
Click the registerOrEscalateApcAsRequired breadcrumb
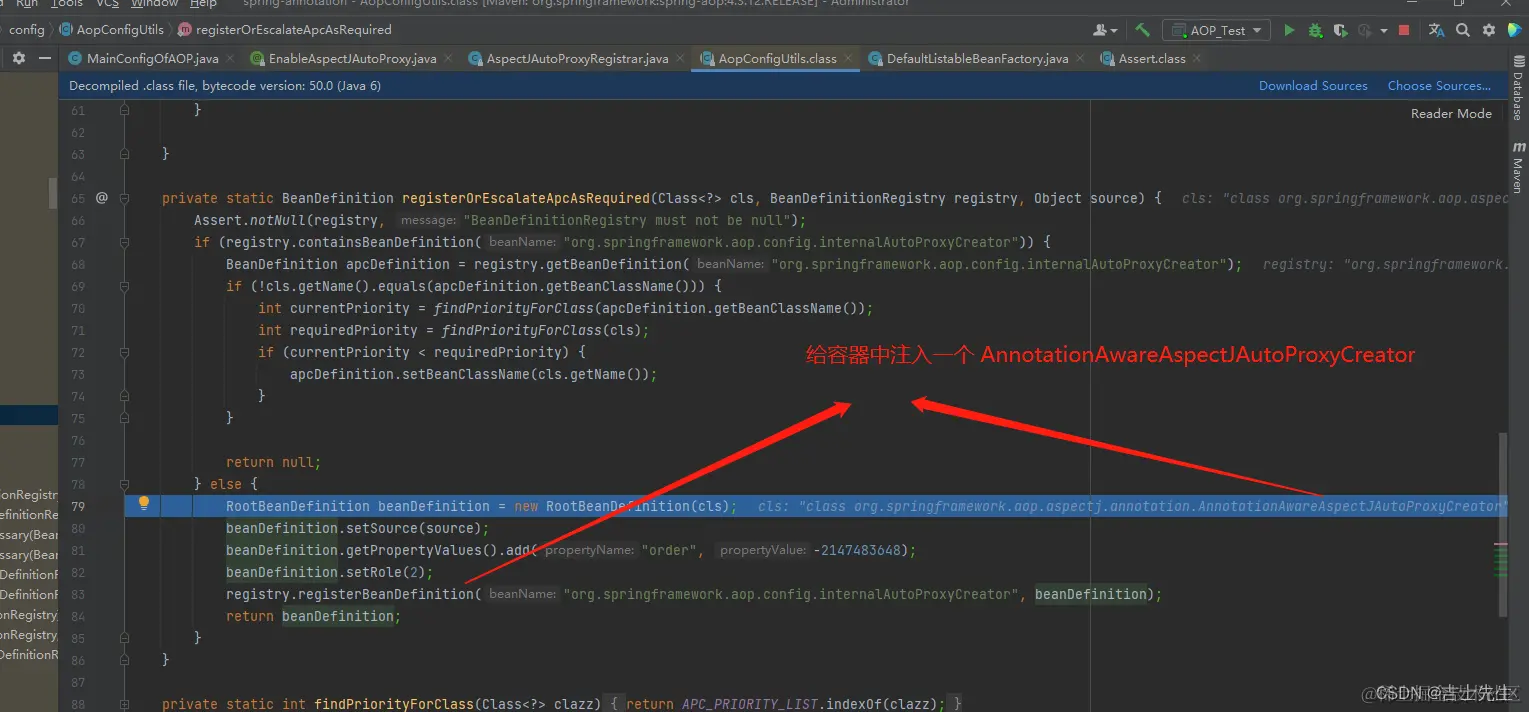[284, 30]
